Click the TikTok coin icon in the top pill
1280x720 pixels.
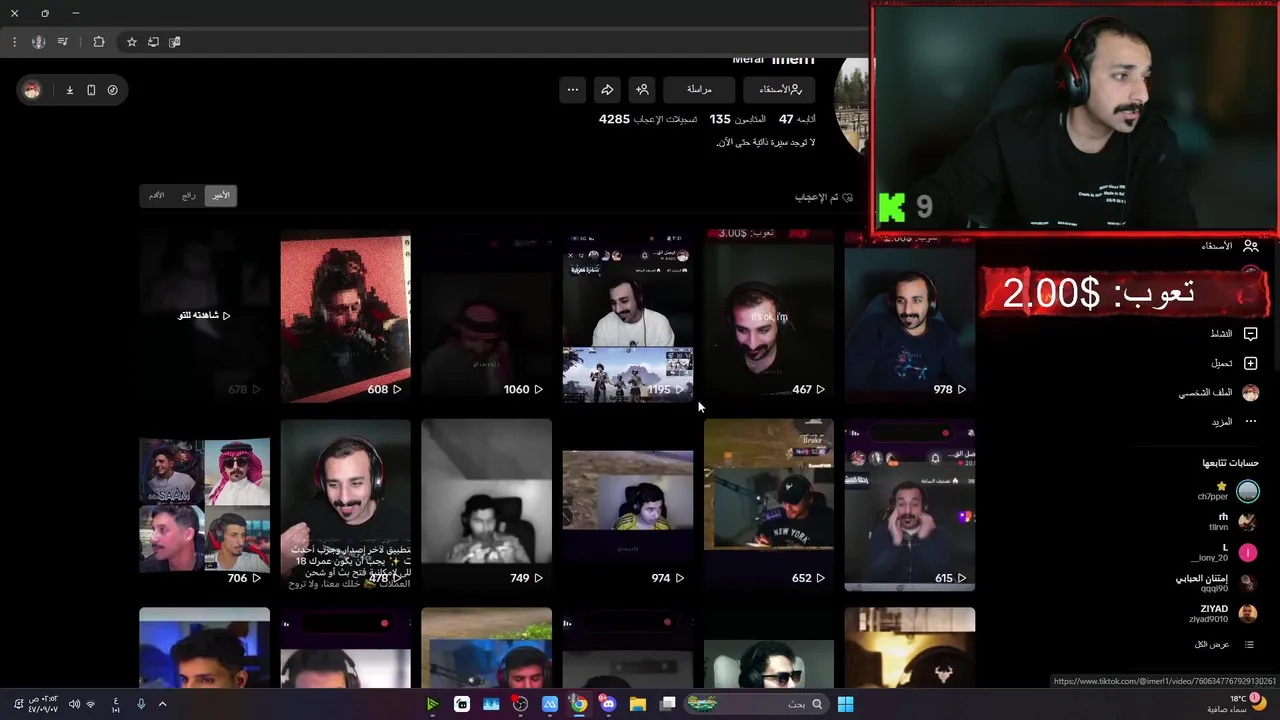(112, 90)
